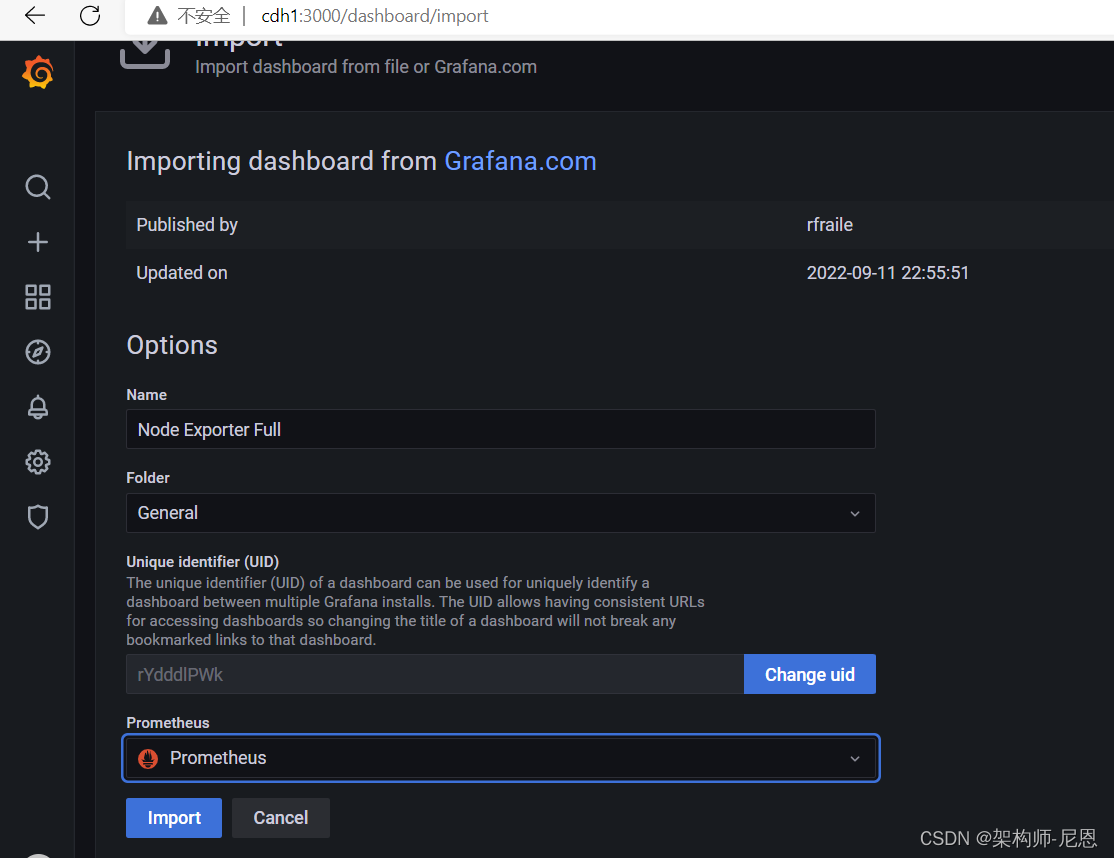Click the Import button
This screenshot has width=1114, height=858.
tap(174, 818)
